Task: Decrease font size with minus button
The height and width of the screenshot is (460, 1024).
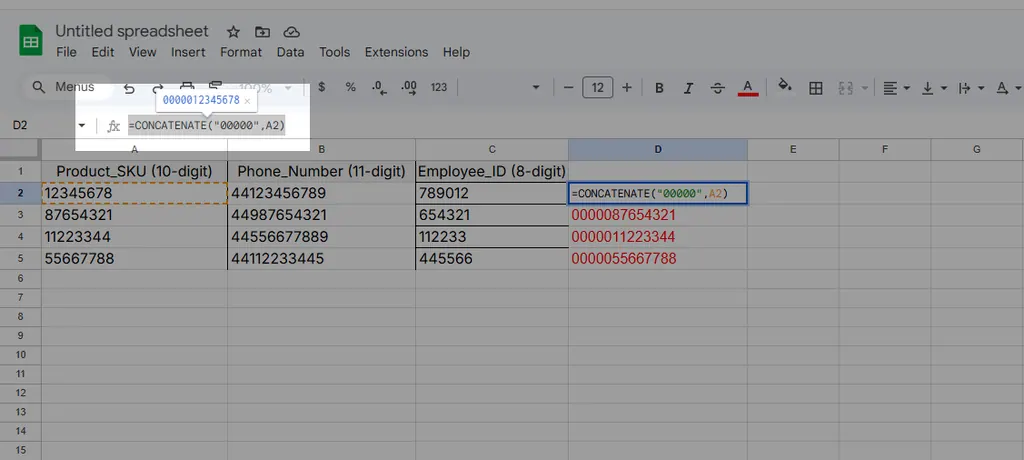Action: [569, 88]
